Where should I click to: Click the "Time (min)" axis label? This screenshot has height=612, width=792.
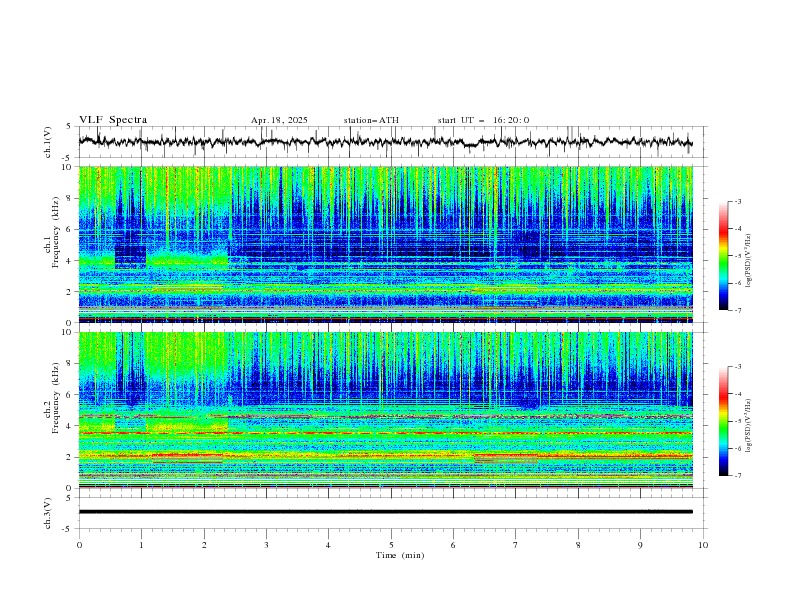click(400, 555)
